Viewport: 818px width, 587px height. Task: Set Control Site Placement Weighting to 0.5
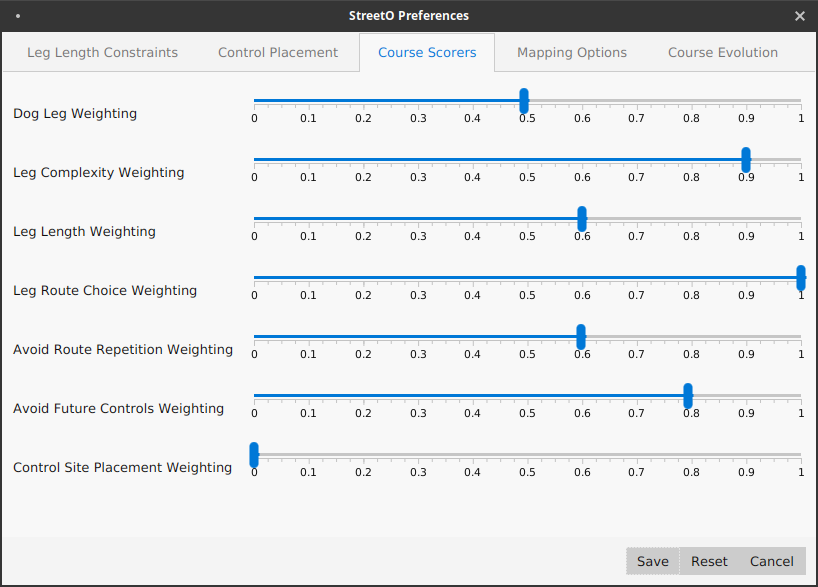[x=527, y=455]
